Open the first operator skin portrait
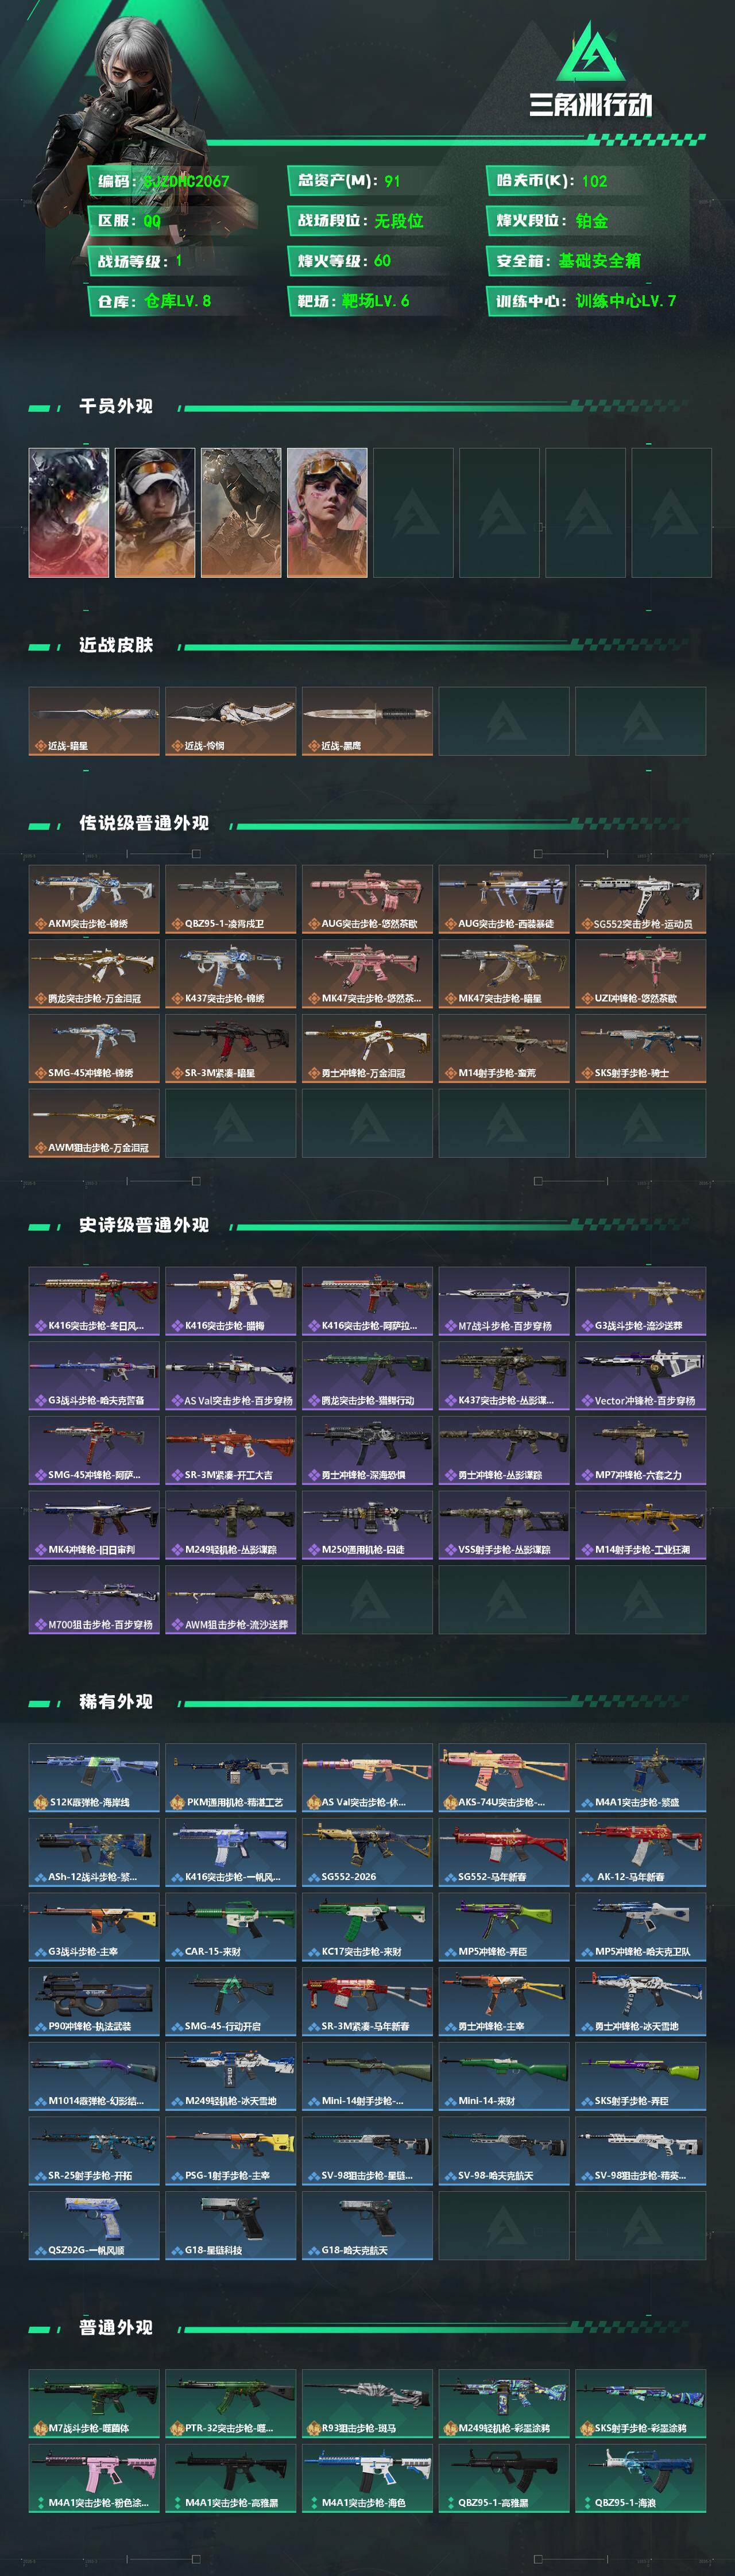 pos(69,512)
